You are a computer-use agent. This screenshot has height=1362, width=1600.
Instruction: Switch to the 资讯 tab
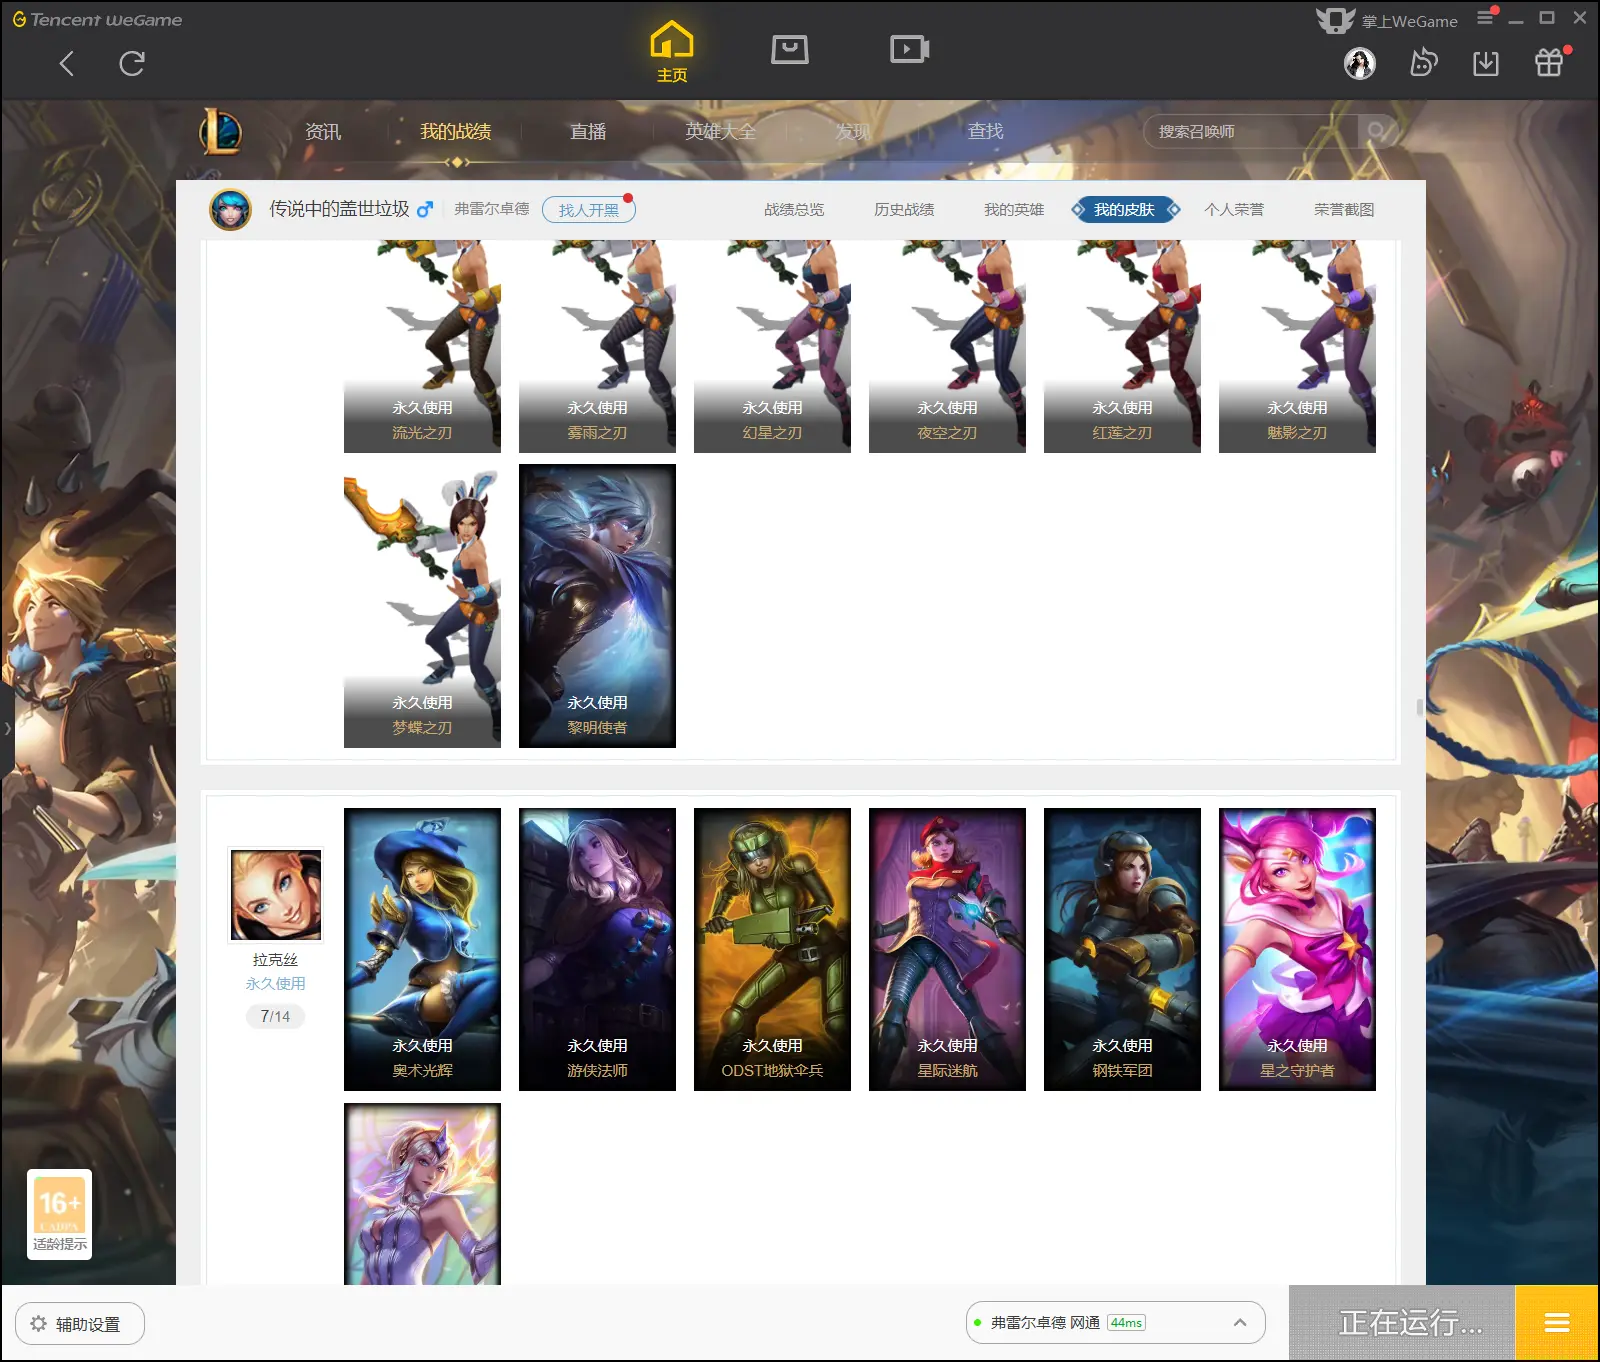coord(323,132)
